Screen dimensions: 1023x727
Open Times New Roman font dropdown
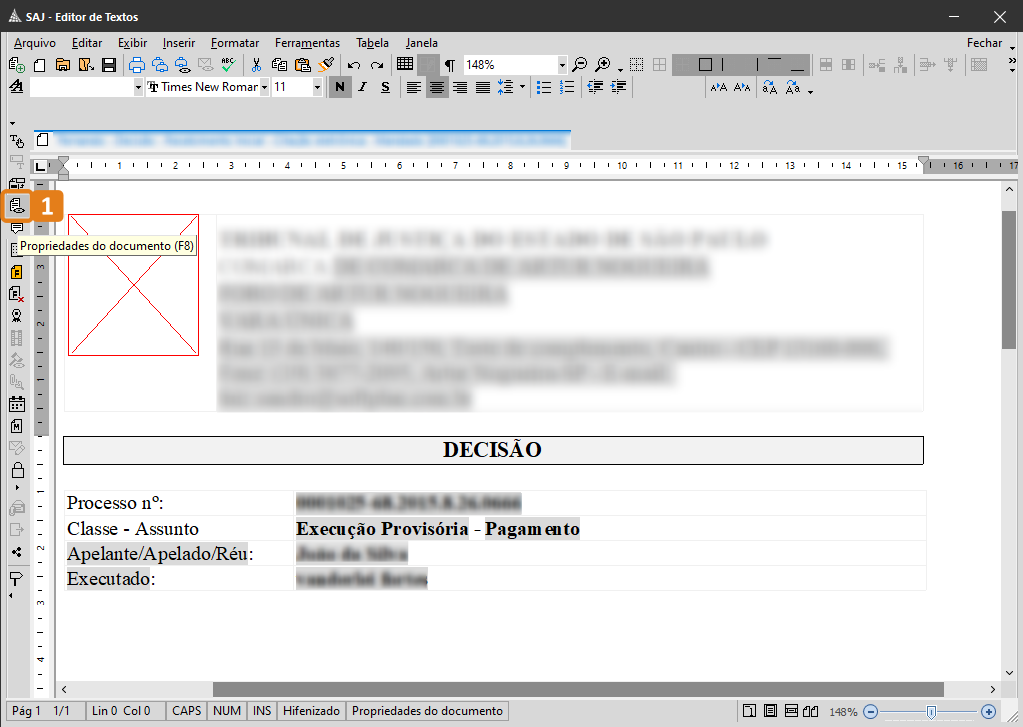pyautogui.click(x=264, y=87)
